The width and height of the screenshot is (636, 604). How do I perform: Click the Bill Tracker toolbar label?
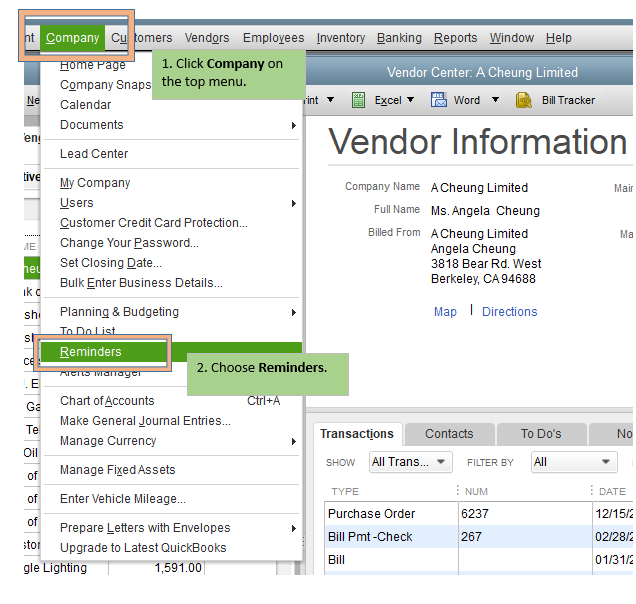click(x=568, y=100)
